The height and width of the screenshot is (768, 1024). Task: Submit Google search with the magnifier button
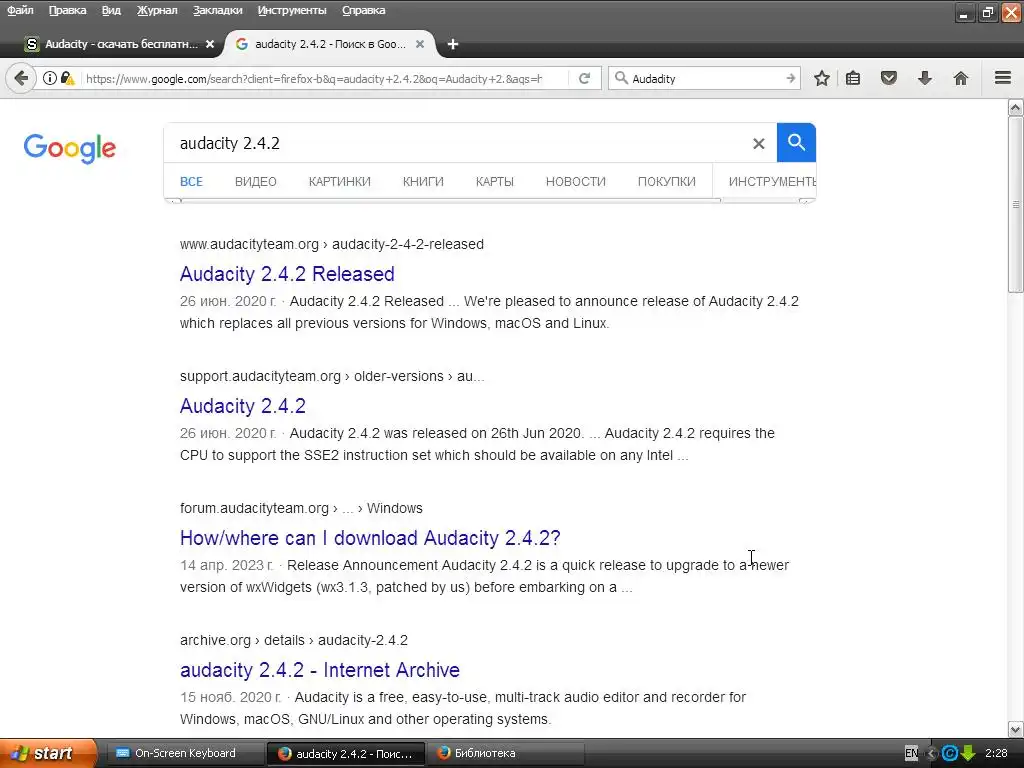(796, 142)
